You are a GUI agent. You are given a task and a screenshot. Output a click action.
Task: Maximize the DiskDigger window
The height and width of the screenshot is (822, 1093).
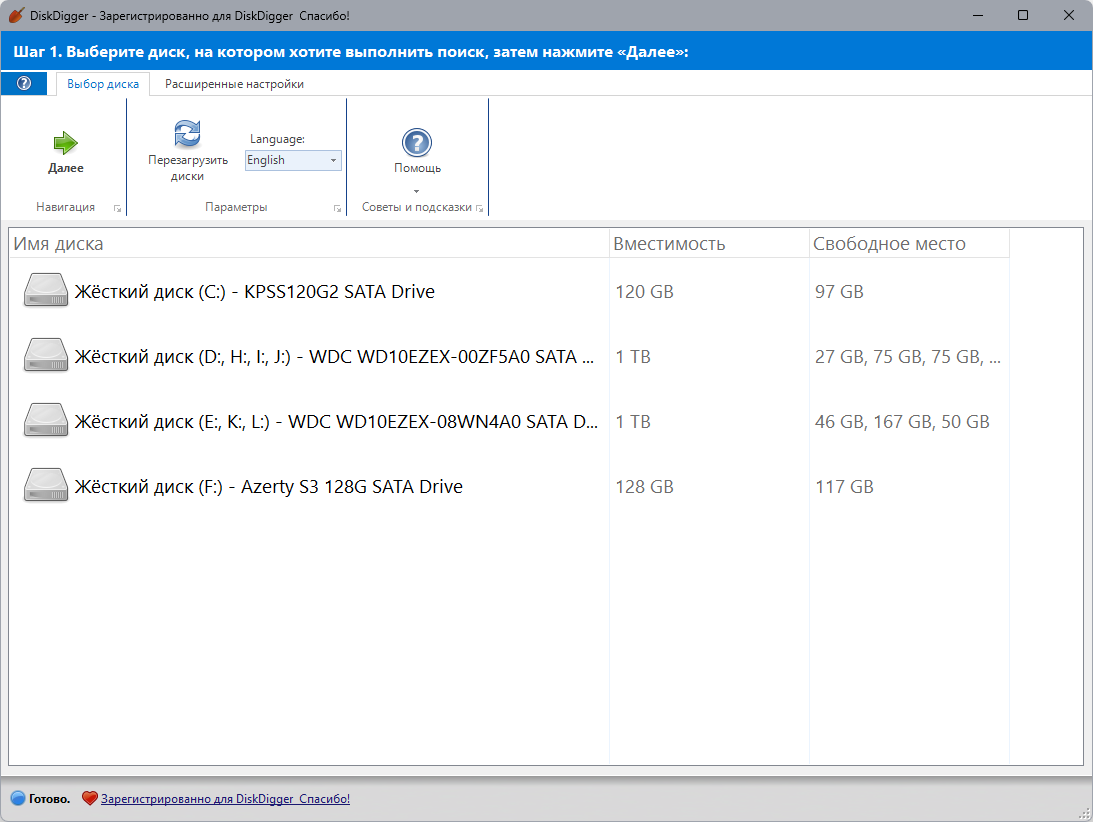tap(1023, 15)
